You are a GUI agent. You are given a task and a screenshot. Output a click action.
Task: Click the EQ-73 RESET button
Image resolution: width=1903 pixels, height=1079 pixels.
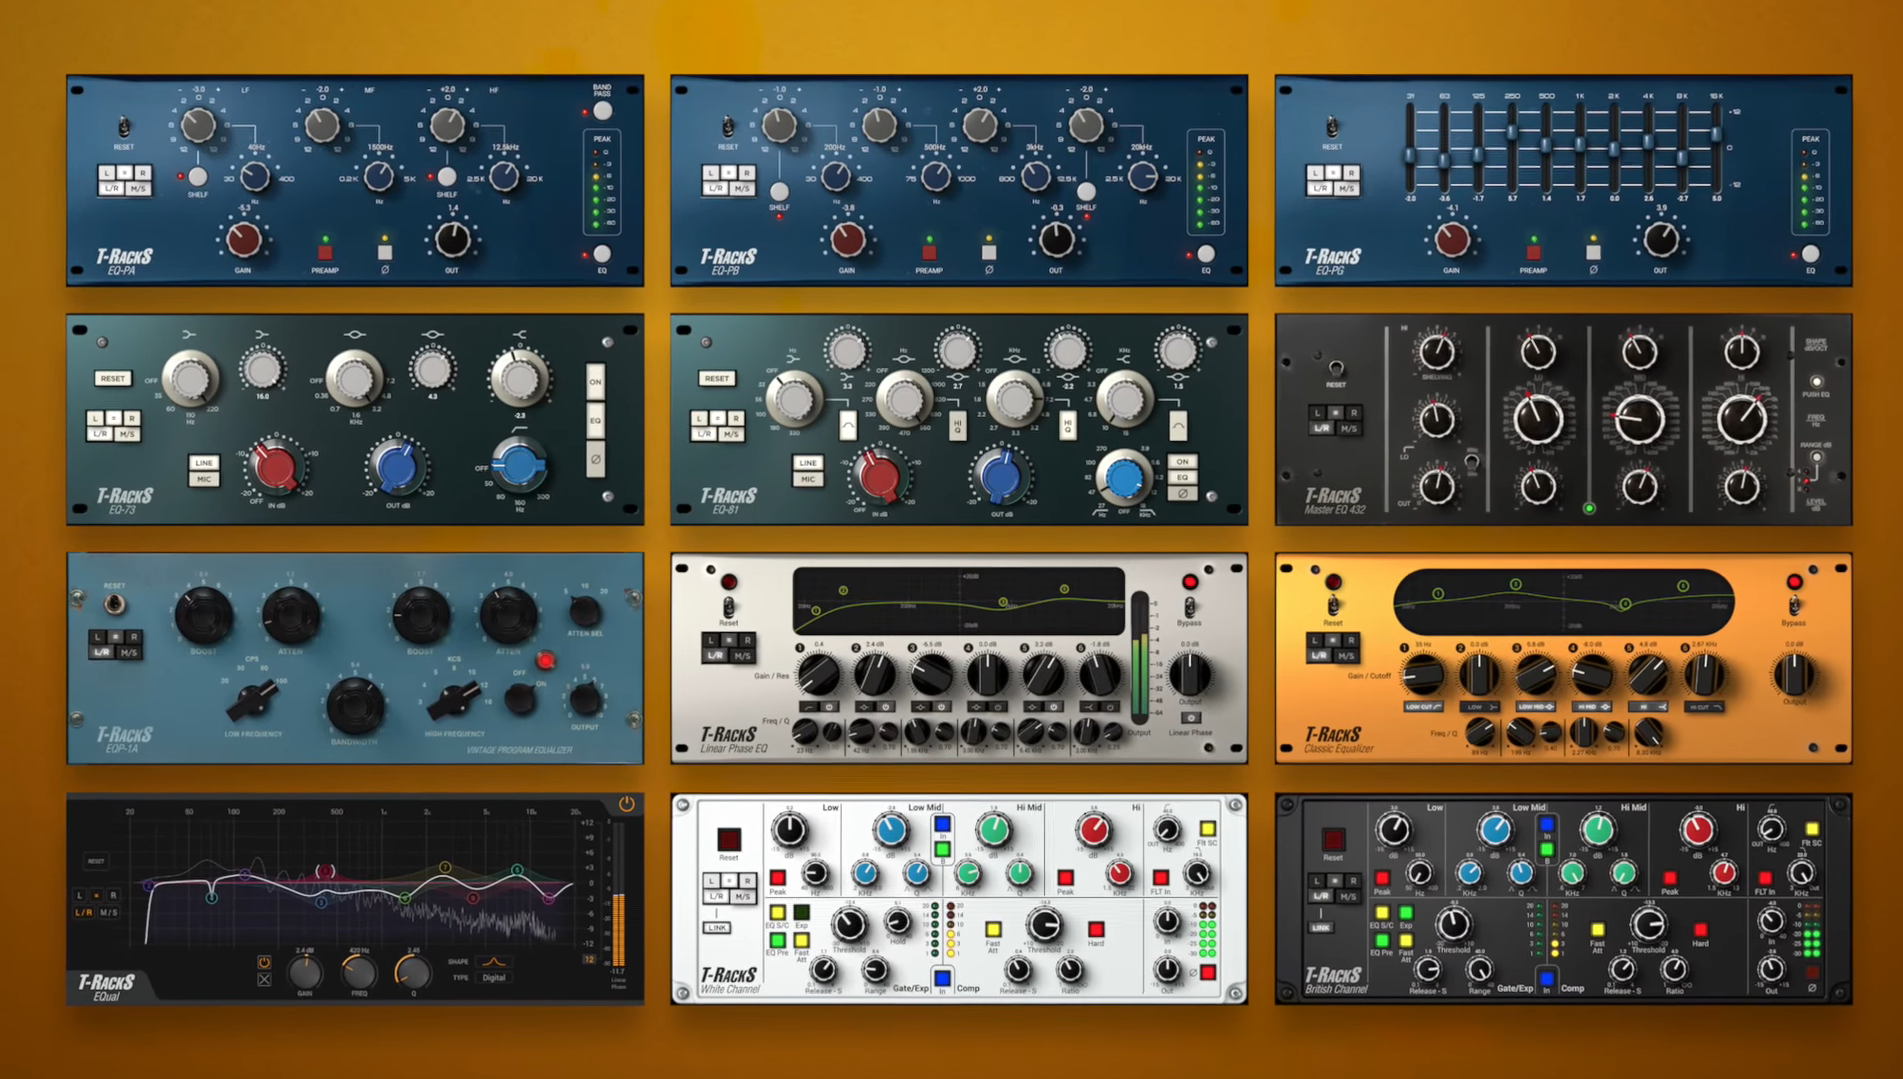113,378
